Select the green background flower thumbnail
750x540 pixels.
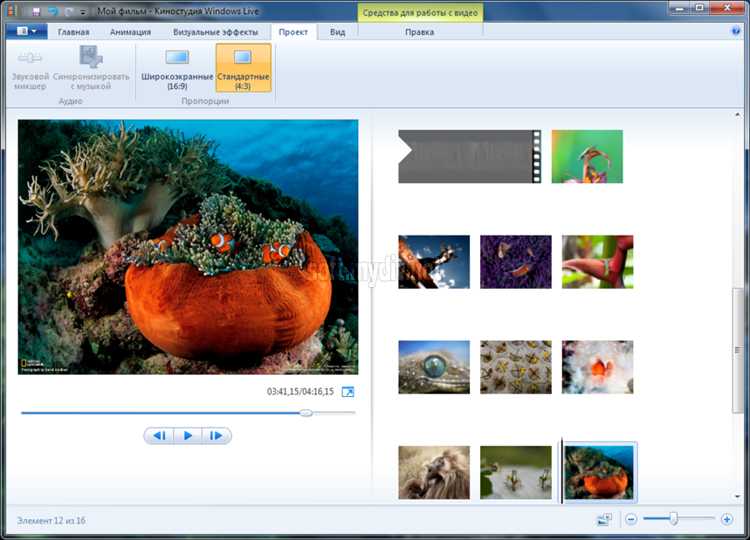click(x=587, y=156)
